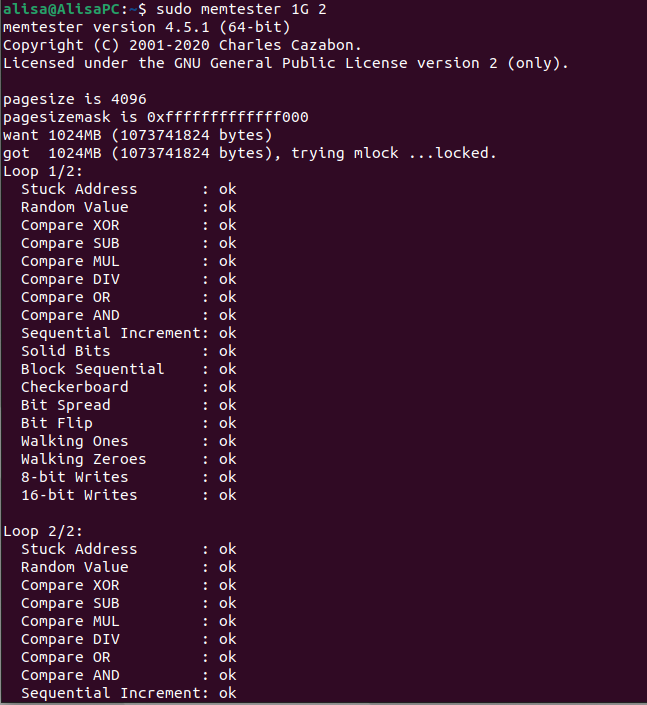This screenshot has width=647, height=705.
Task: Click the last 'Sequential Increment' line
Action: pyautogui.click(x=129, y=693)
